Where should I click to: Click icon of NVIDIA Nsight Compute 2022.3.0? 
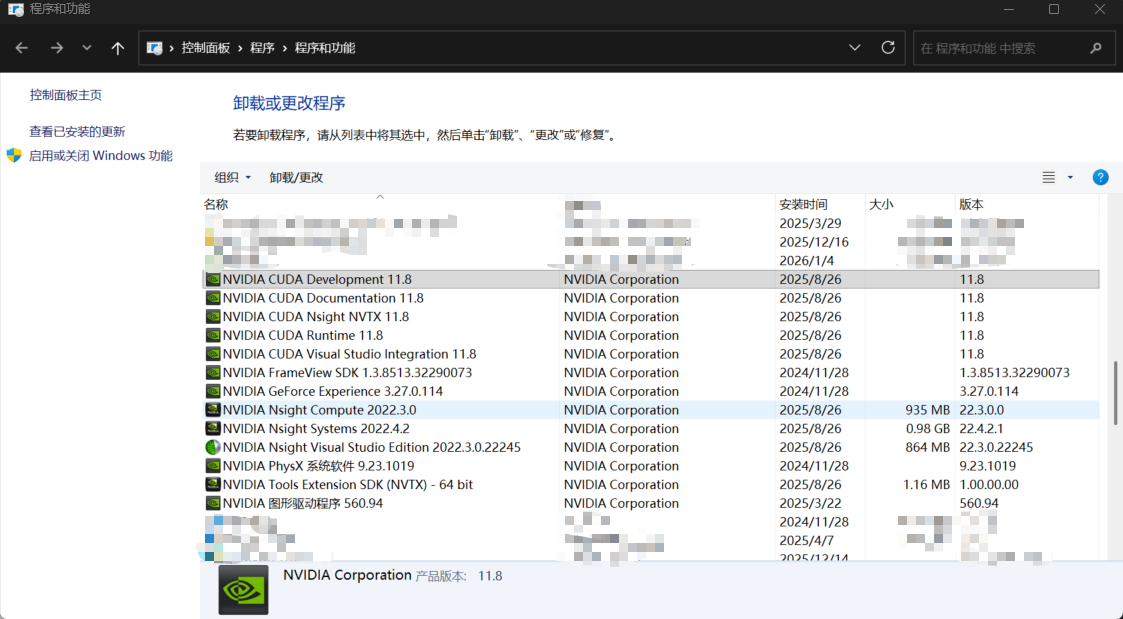click(x=213, y=410)
